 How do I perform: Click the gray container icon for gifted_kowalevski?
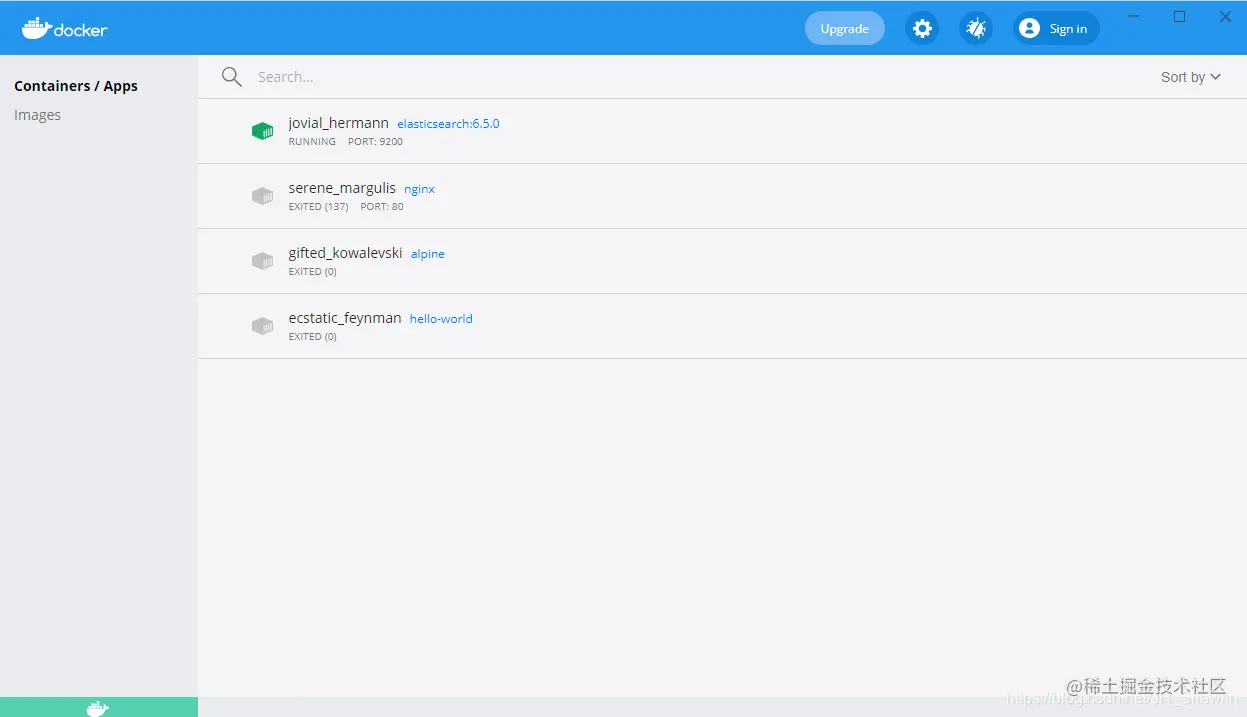(x=262, y=261)
